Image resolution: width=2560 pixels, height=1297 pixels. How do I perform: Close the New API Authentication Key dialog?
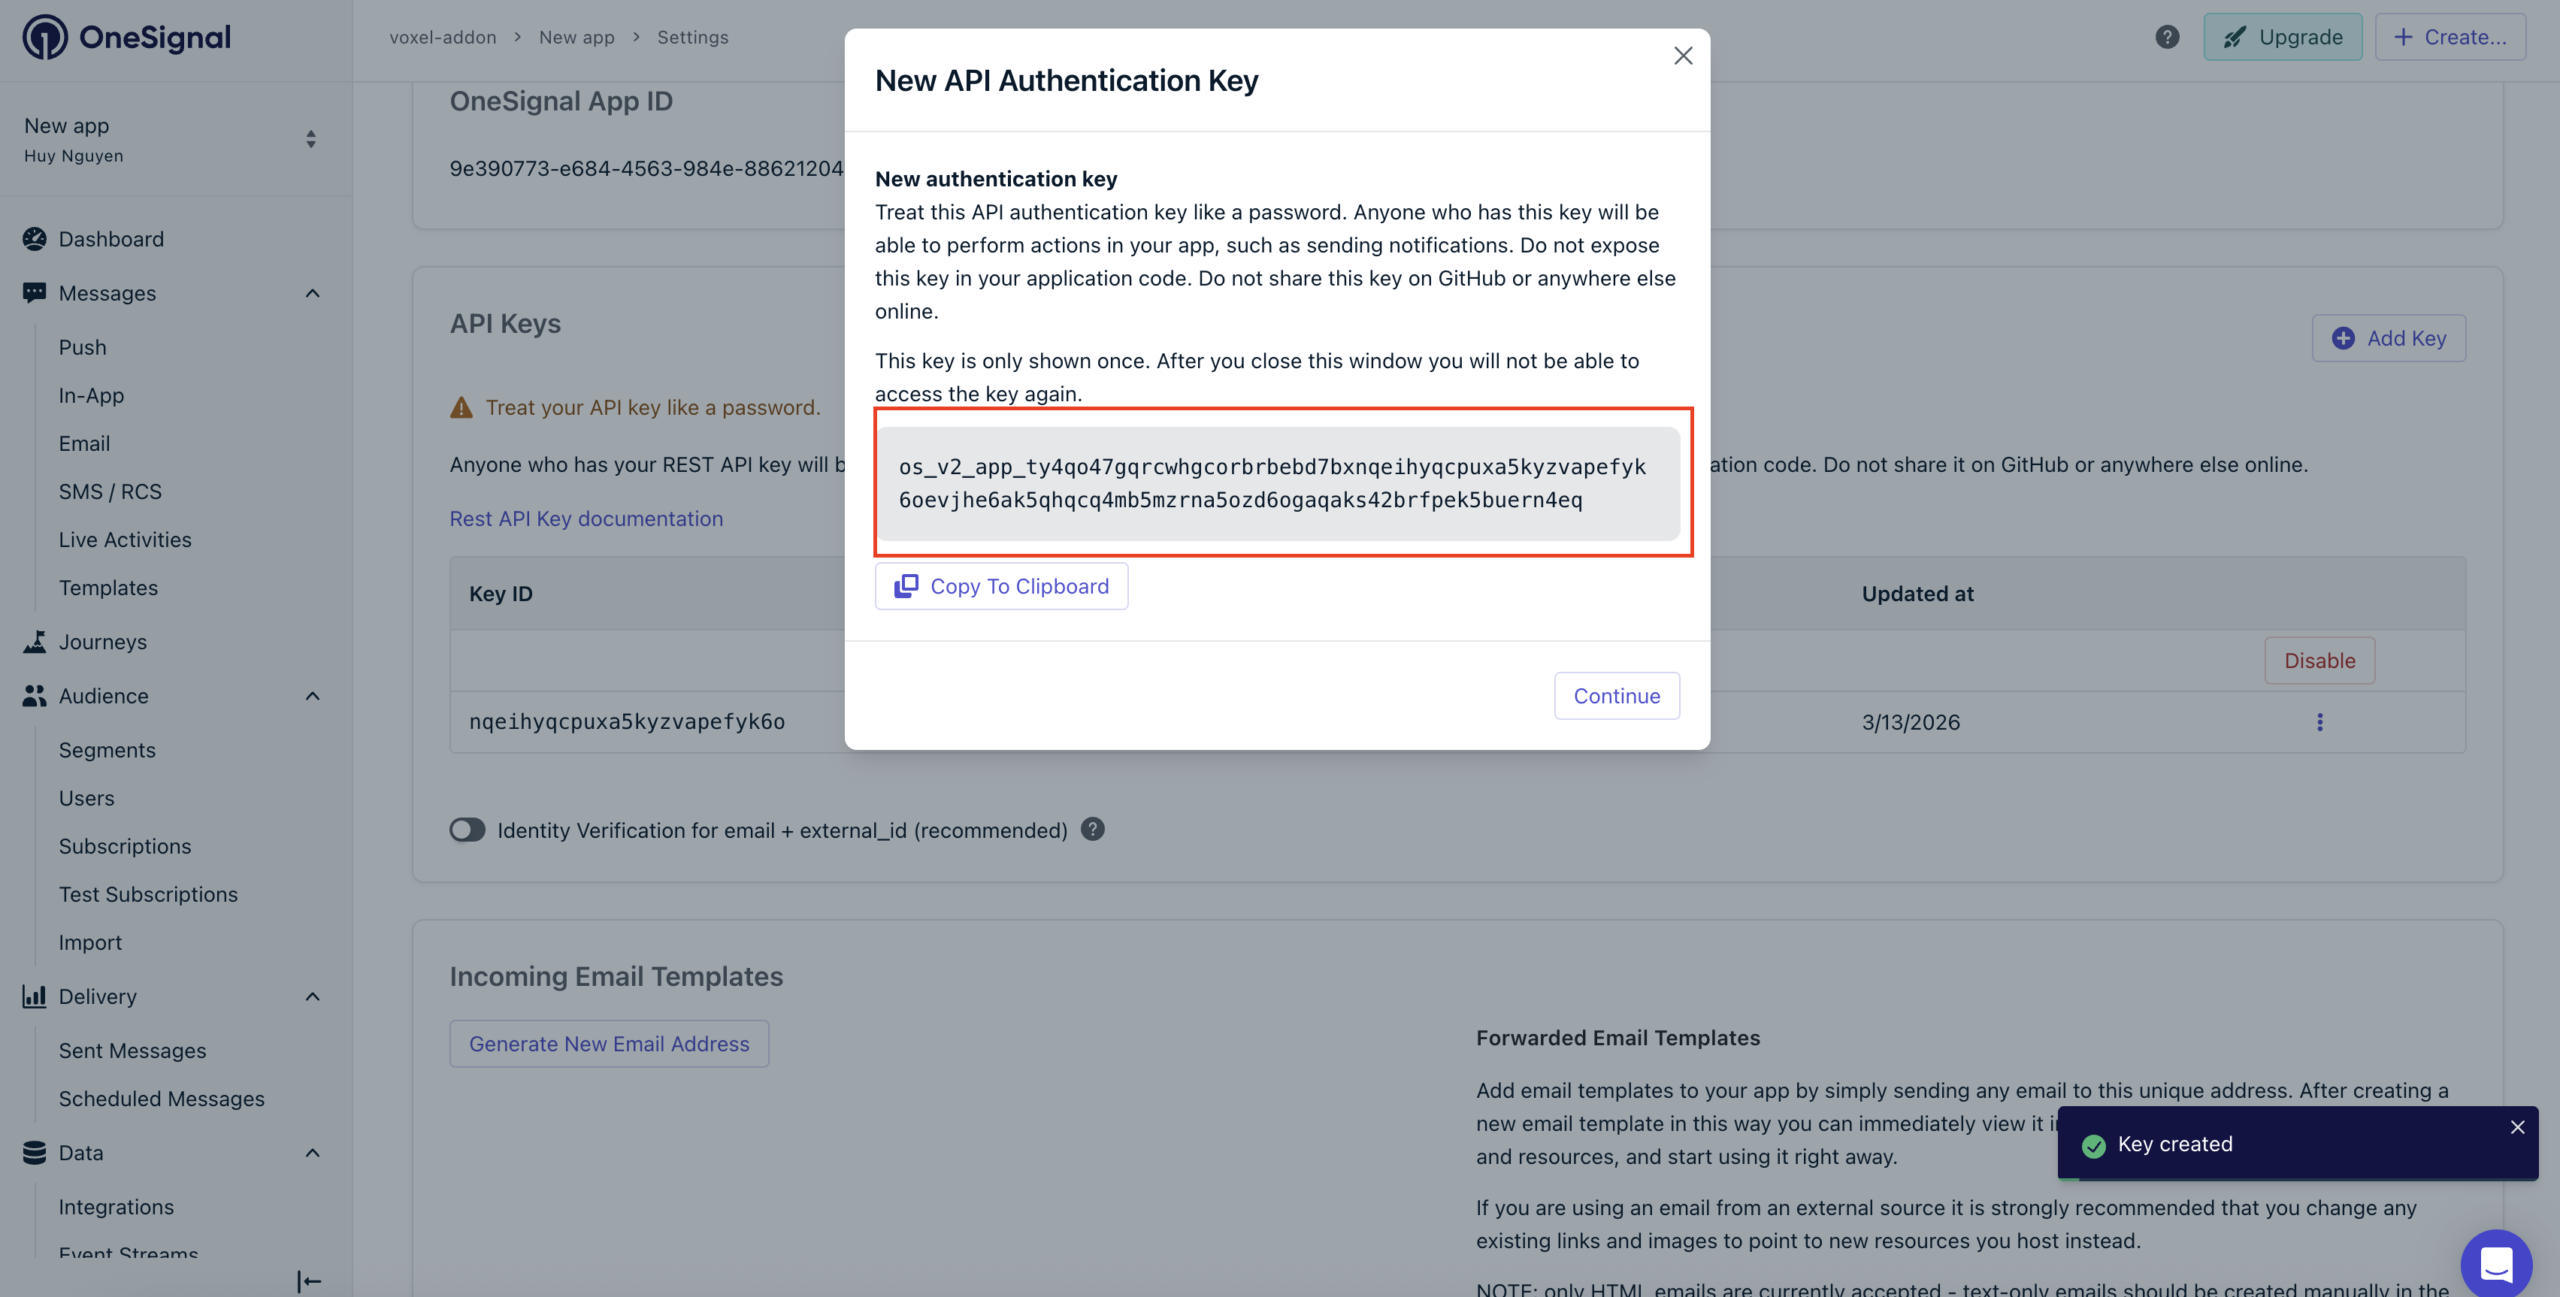pyautogui.click(x=1683, y=56)
